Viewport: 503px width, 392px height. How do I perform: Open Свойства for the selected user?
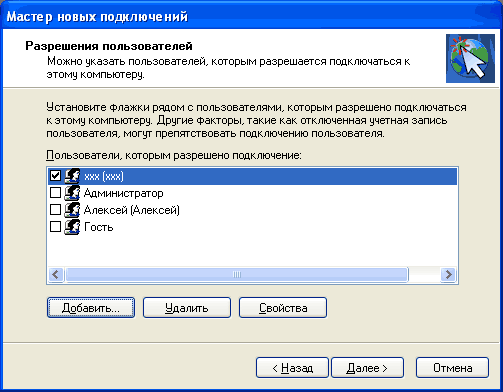(x=283, y=308)
